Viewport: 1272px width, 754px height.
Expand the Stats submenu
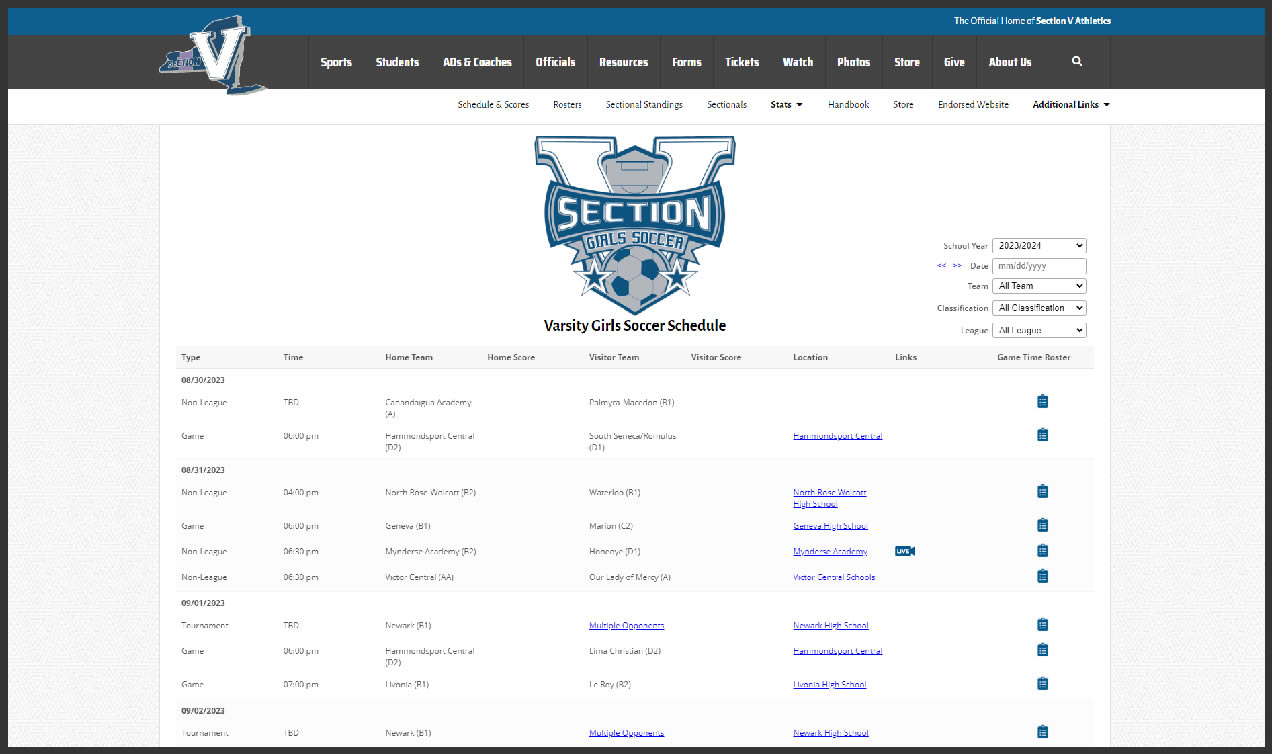pos(787,105)
